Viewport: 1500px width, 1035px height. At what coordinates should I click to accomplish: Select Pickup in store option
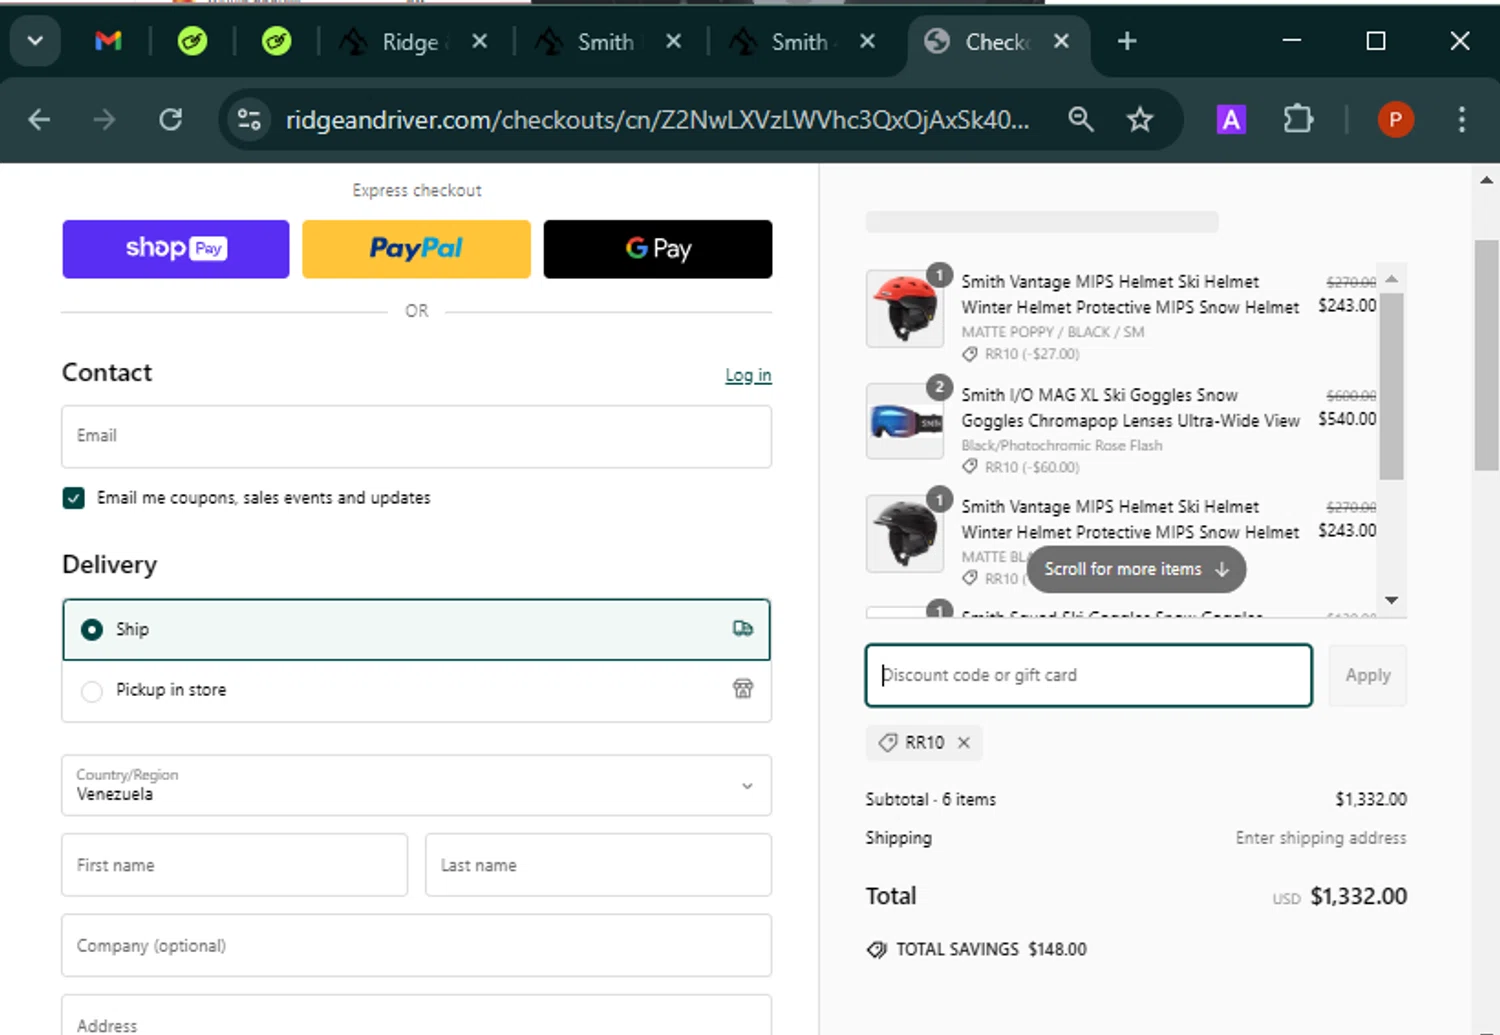(x=416, y=690)
